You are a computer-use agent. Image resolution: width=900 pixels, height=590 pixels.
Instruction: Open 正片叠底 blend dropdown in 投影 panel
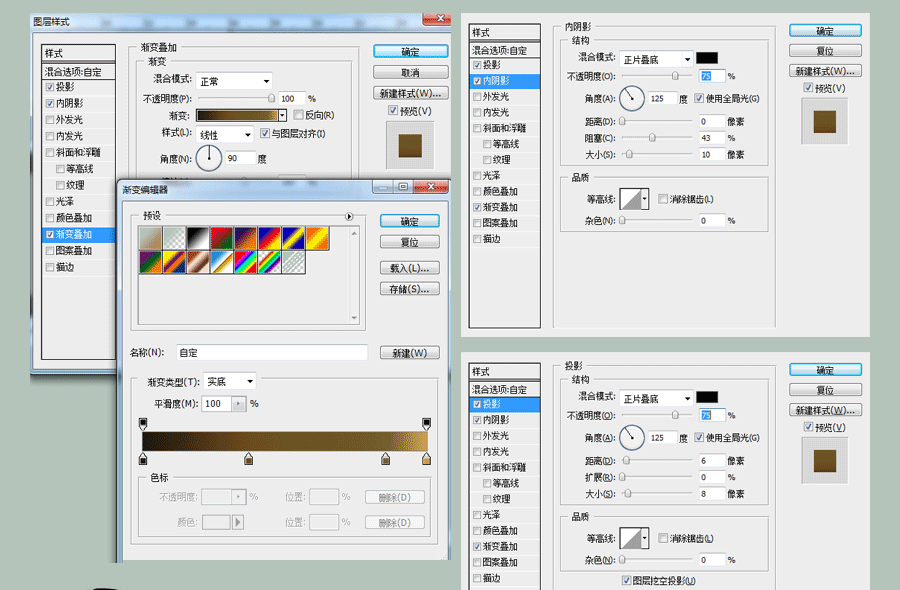pyautogui.click(x=656, y=398)
